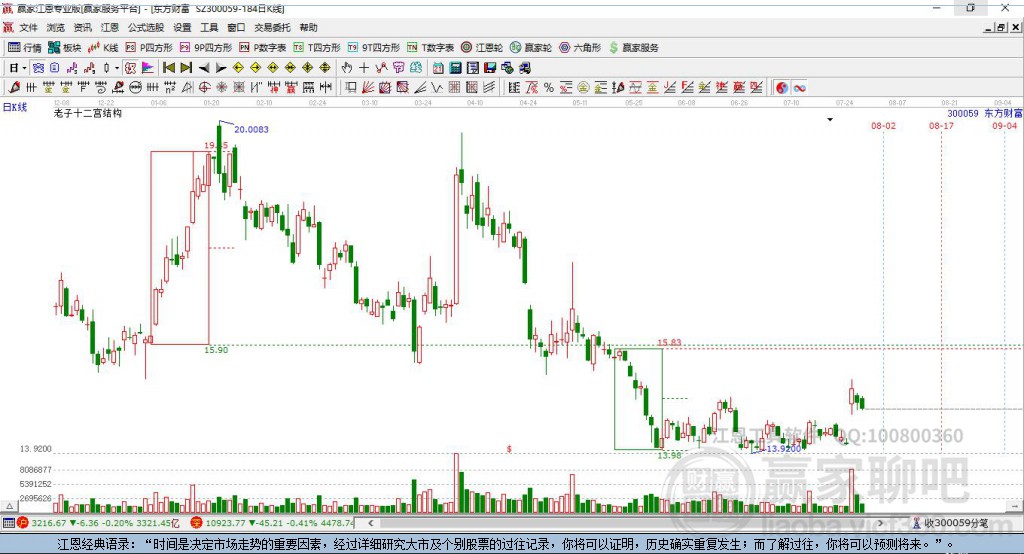Click the red-blue yin-yang icon
Viewport: 1024px width, 554px height.
[782, 88]
